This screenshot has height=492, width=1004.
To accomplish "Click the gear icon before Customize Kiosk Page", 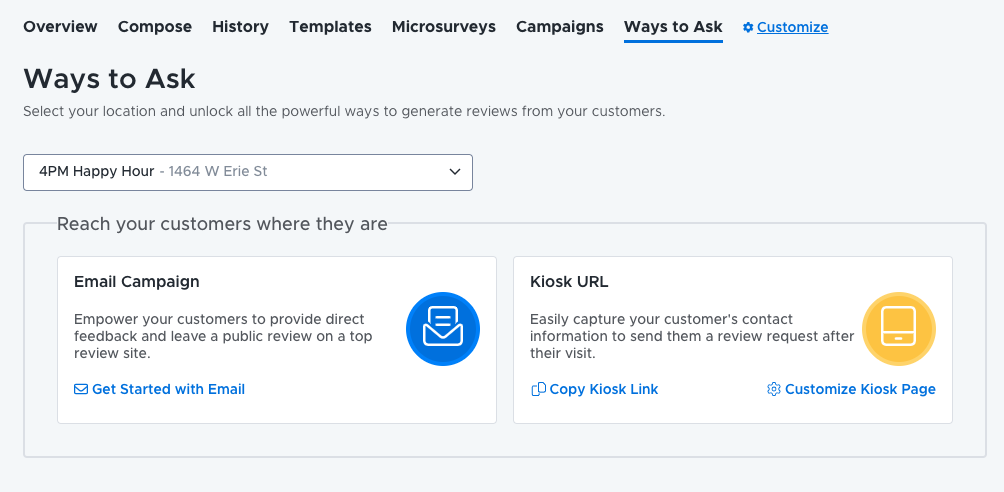I will pos(774,389).
